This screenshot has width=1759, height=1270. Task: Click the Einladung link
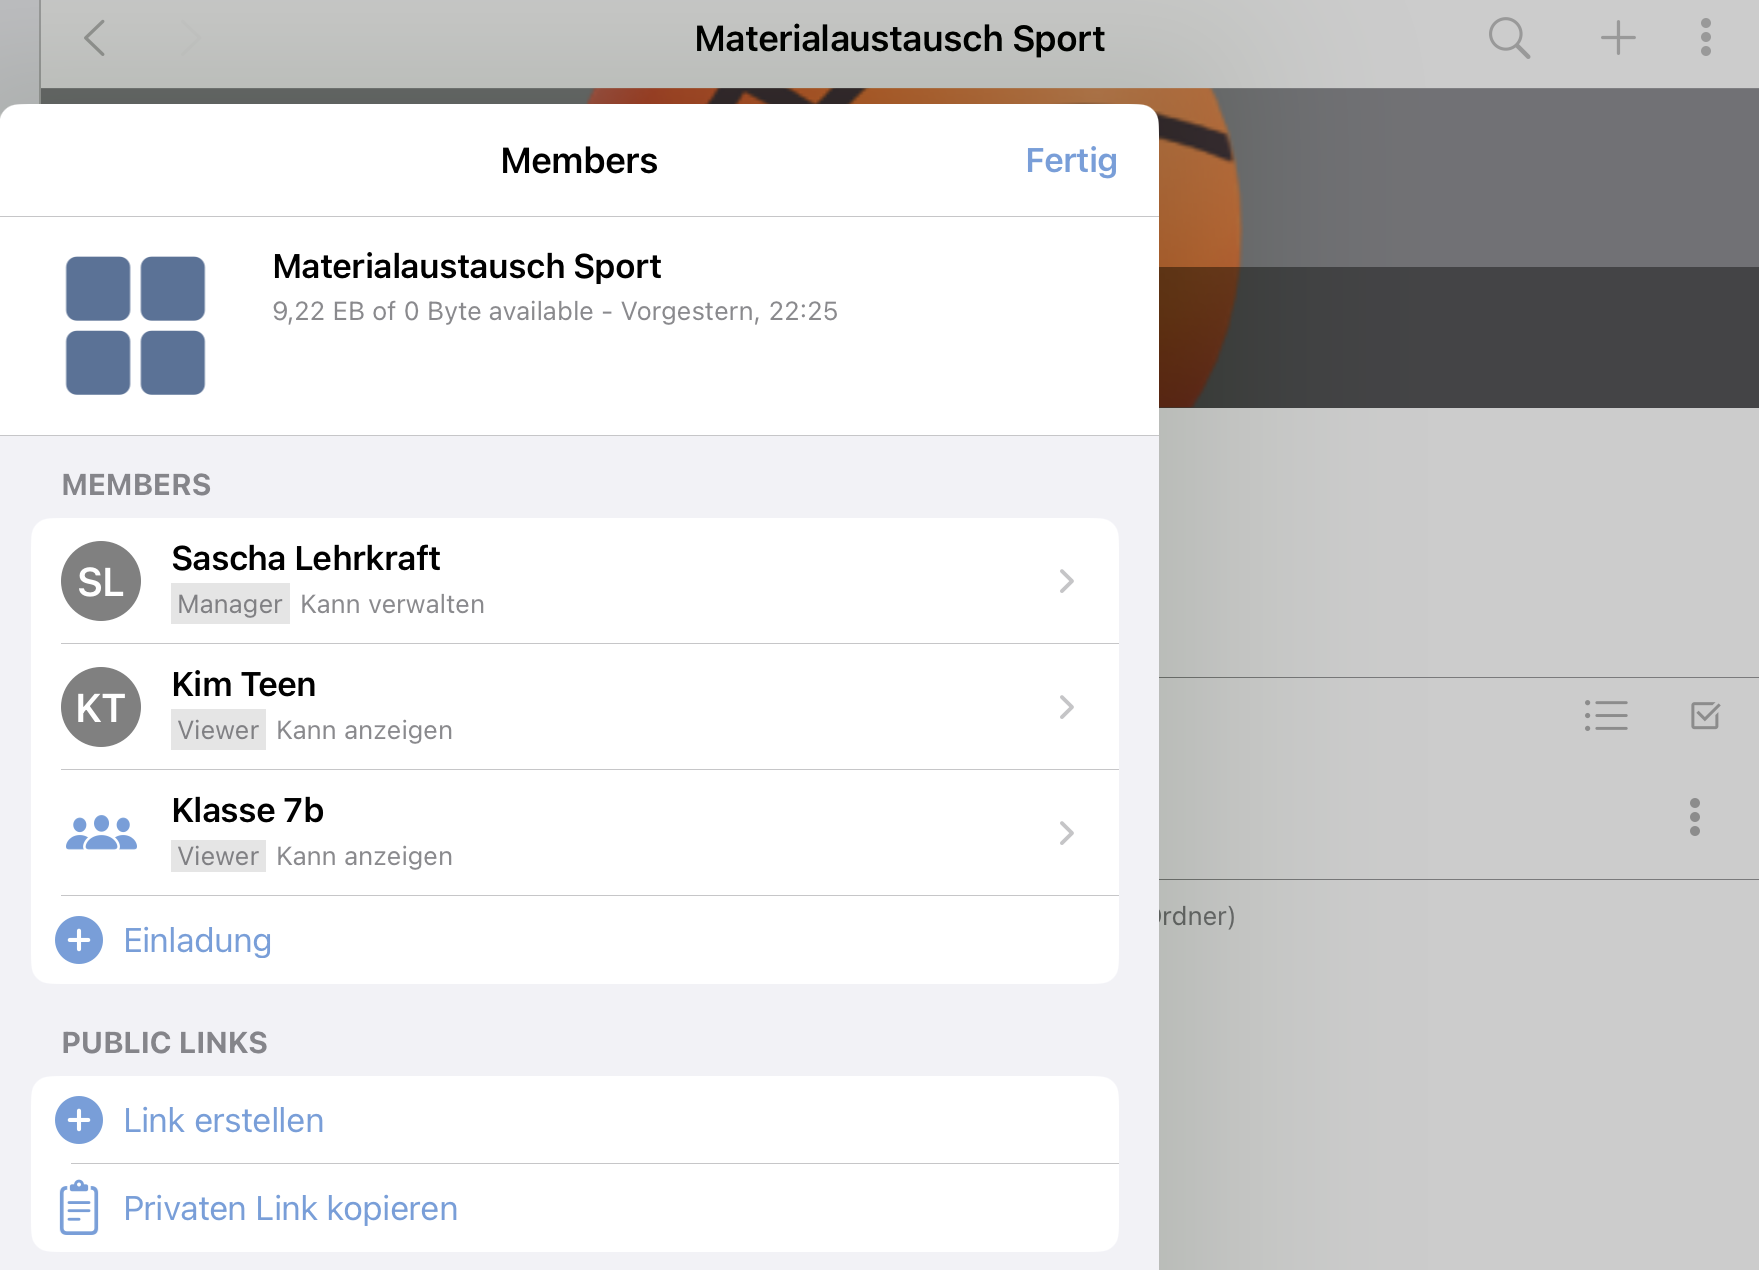(197, 940)
